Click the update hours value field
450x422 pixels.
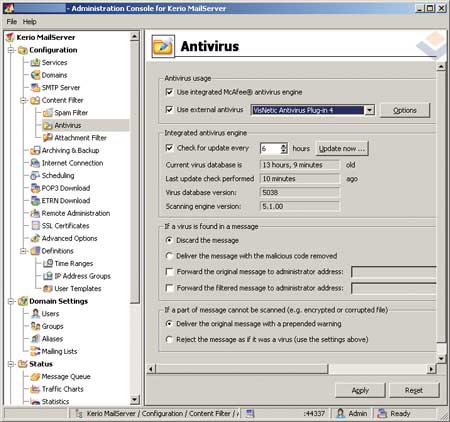click(x=270, y=148)
